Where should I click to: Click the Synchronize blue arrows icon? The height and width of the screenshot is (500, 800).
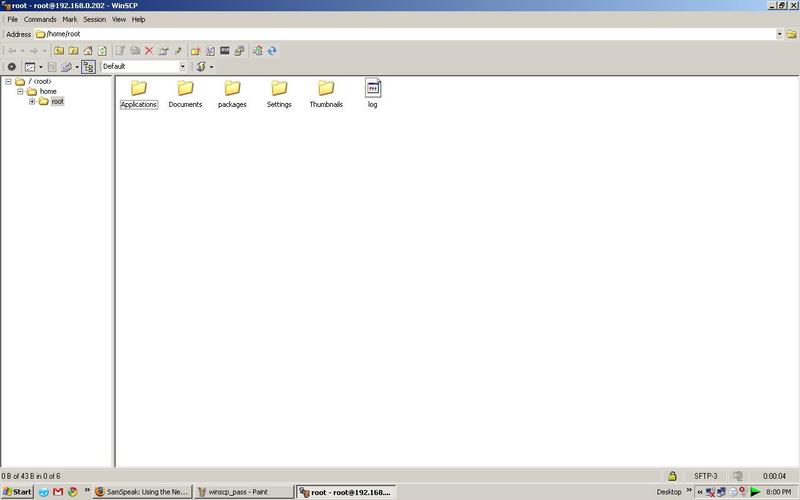(x=271, y=50)
